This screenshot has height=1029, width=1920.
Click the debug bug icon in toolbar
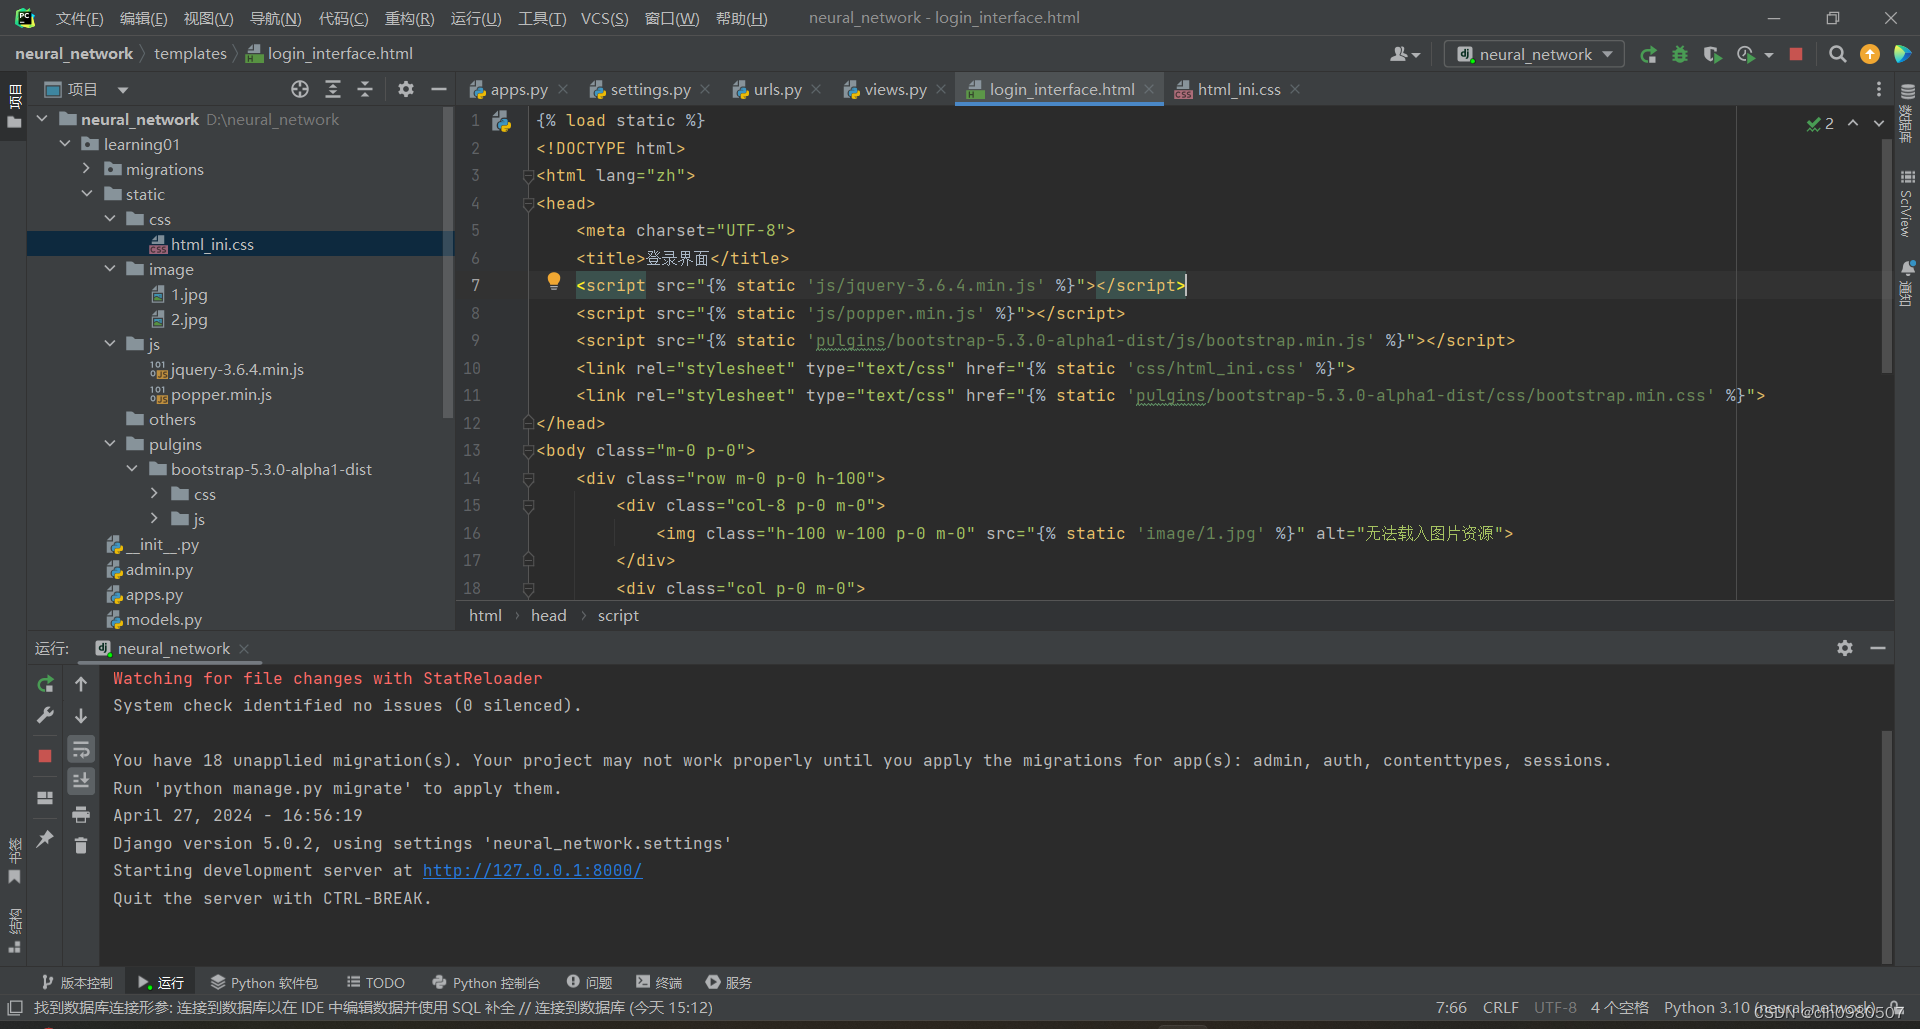pyautogui.click(x=1680, y=54)
